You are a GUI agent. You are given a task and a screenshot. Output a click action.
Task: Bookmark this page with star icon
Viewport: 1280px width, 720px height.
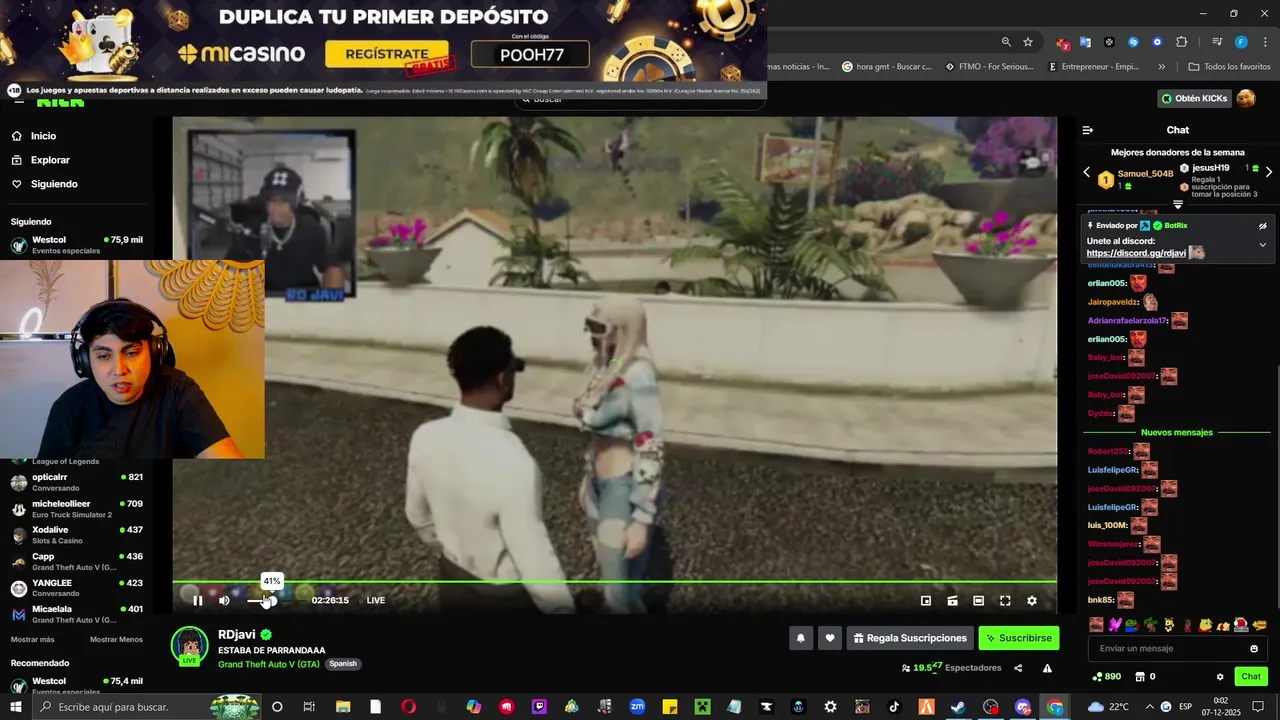pos(1028,42)
